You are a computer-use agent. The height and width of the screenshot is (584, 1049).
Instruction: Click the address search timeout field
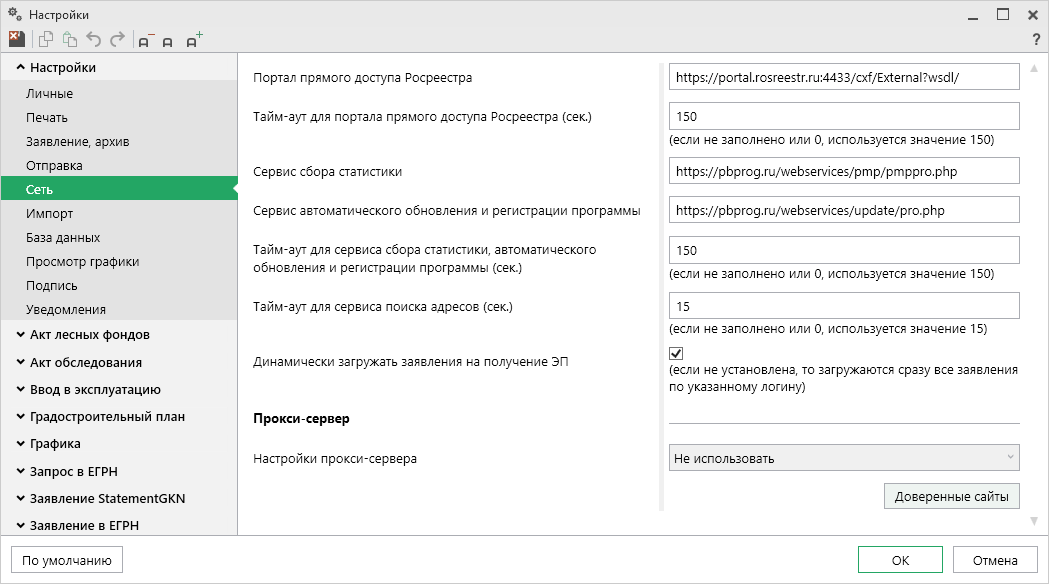point(843,306)
